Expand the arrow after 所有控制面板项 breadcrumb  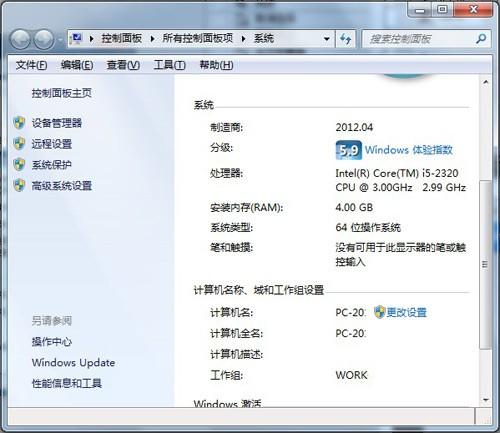(x=244, y=39)
